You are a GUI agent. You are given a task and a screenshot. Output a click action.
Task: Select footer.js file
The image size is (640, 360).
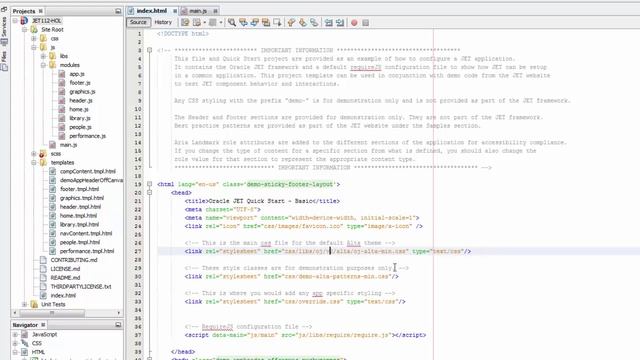pos(80,83)
